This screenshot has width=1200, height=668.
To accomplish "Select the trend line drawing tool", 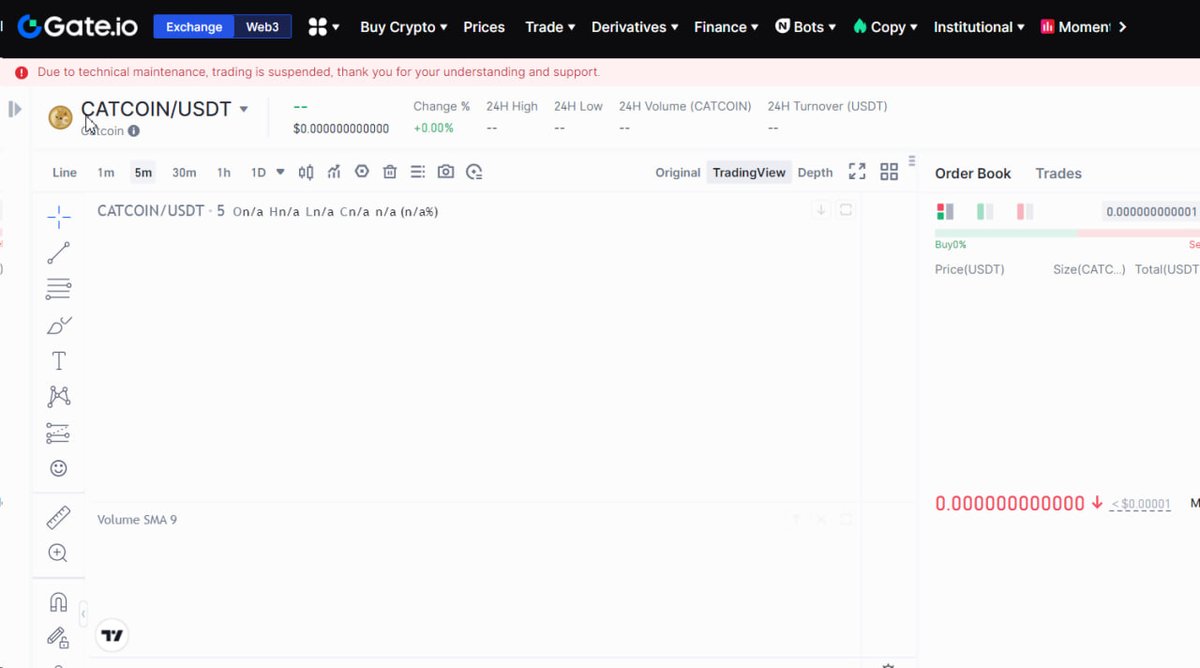I will (x=59, y=253).
